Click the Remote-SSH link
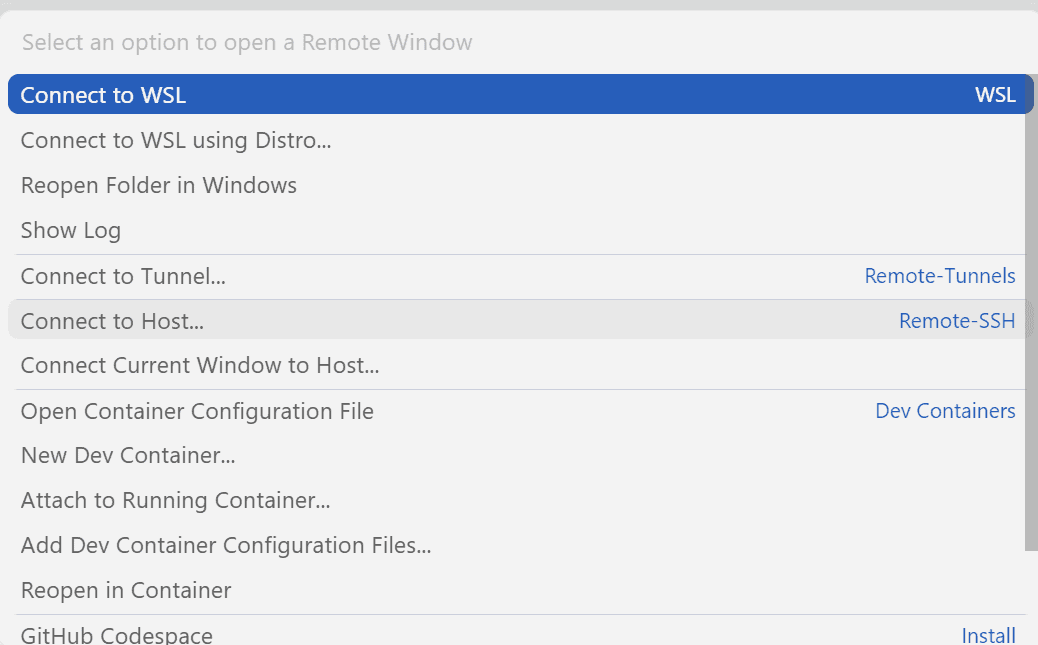1038x645 pixels. pos(957,321)
